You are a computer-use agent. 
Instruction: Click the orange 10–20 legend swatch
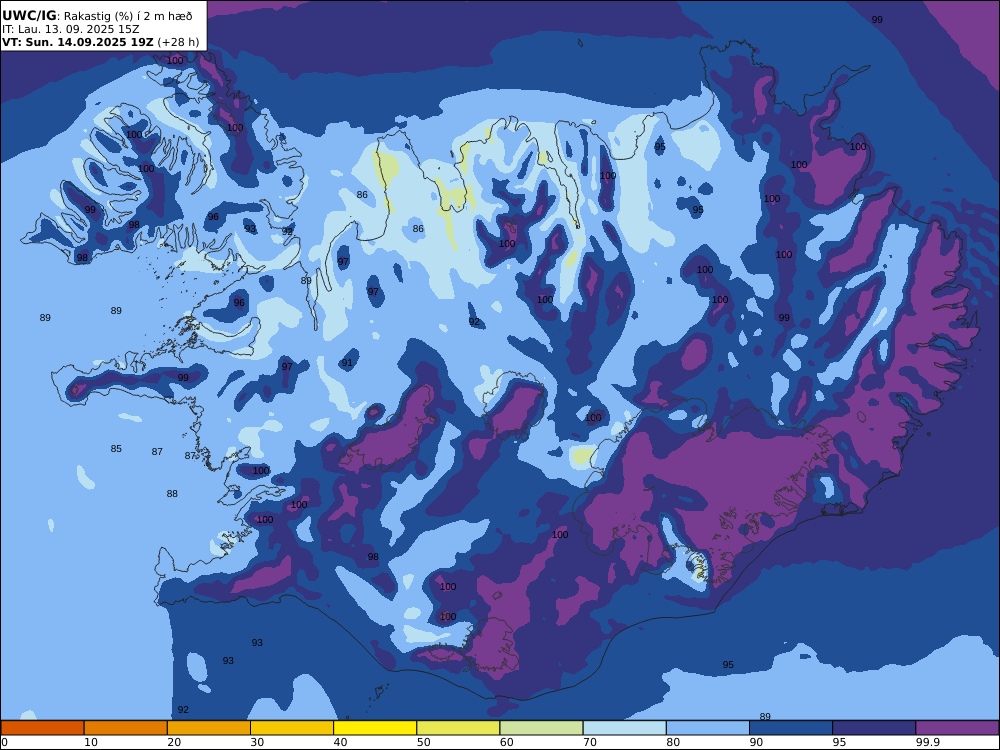click(126, 728)
